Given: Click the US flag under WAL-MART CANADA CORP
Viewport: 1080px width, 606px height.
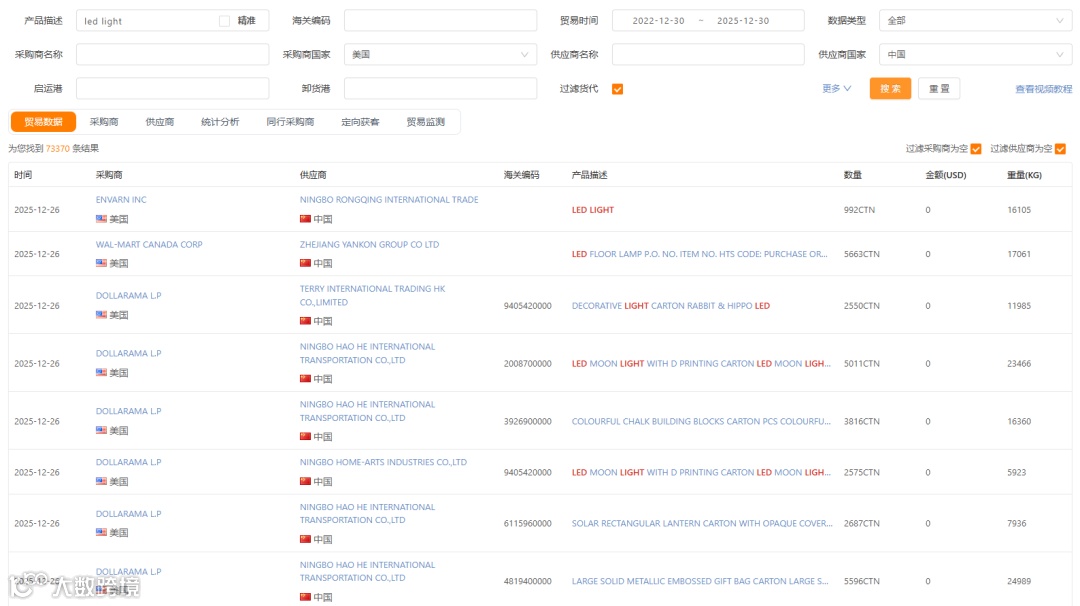Looking at the screenshot, I should coord(101,263).
